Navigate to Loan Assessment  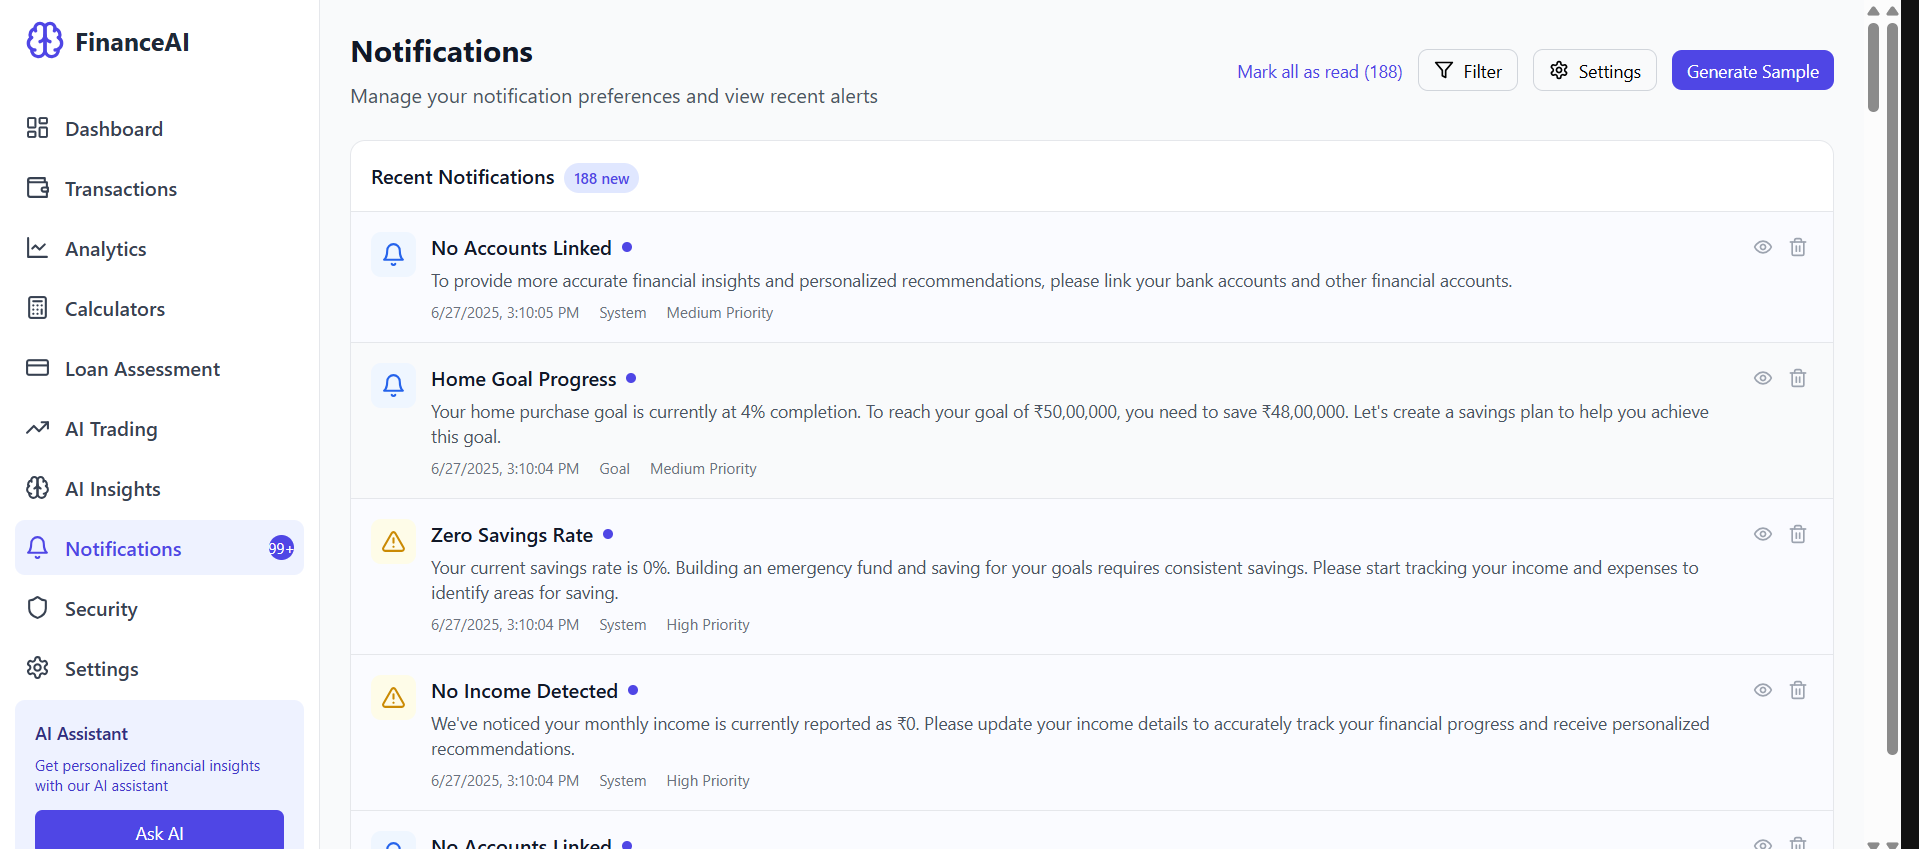(x=159, y=369)
